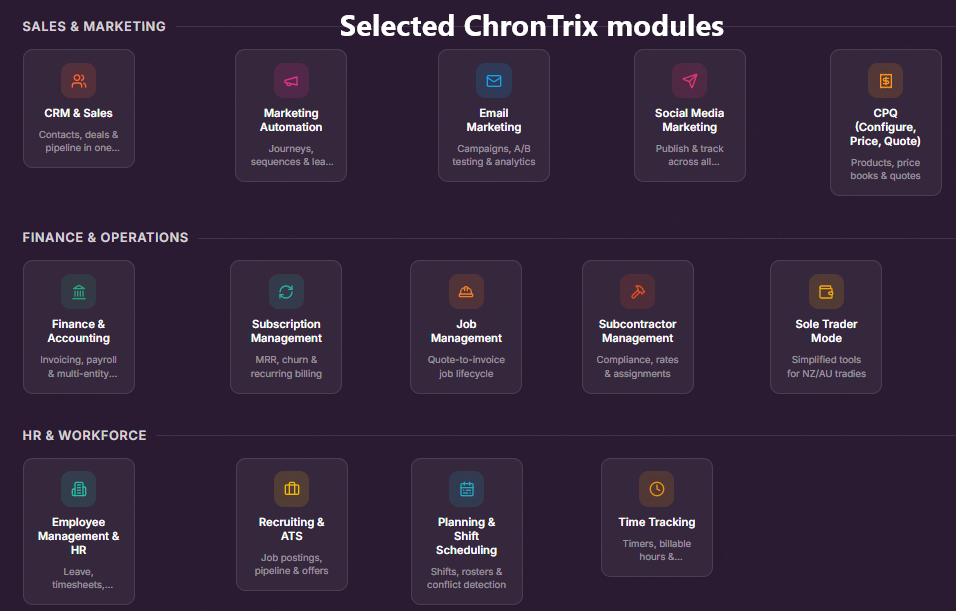Click the SALES & MARKETING section heading
Image resolution: width=956 pixels, height=611 pixels.
pos(94,26)
